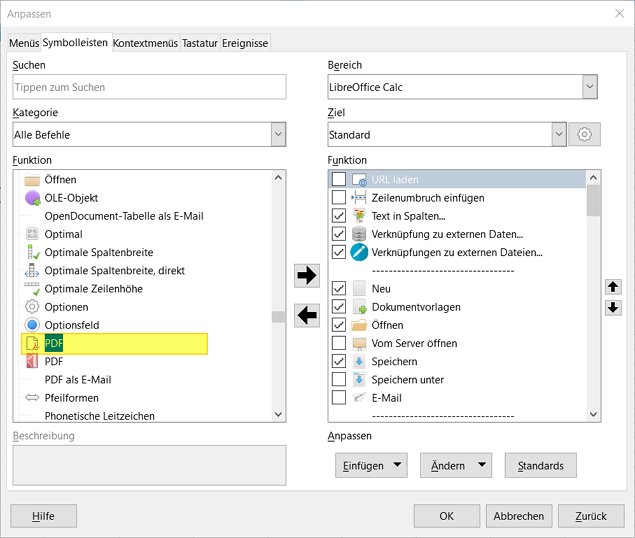Check the Speichern unter checkbox
635x538 pixels.
[x=339, y=380]
